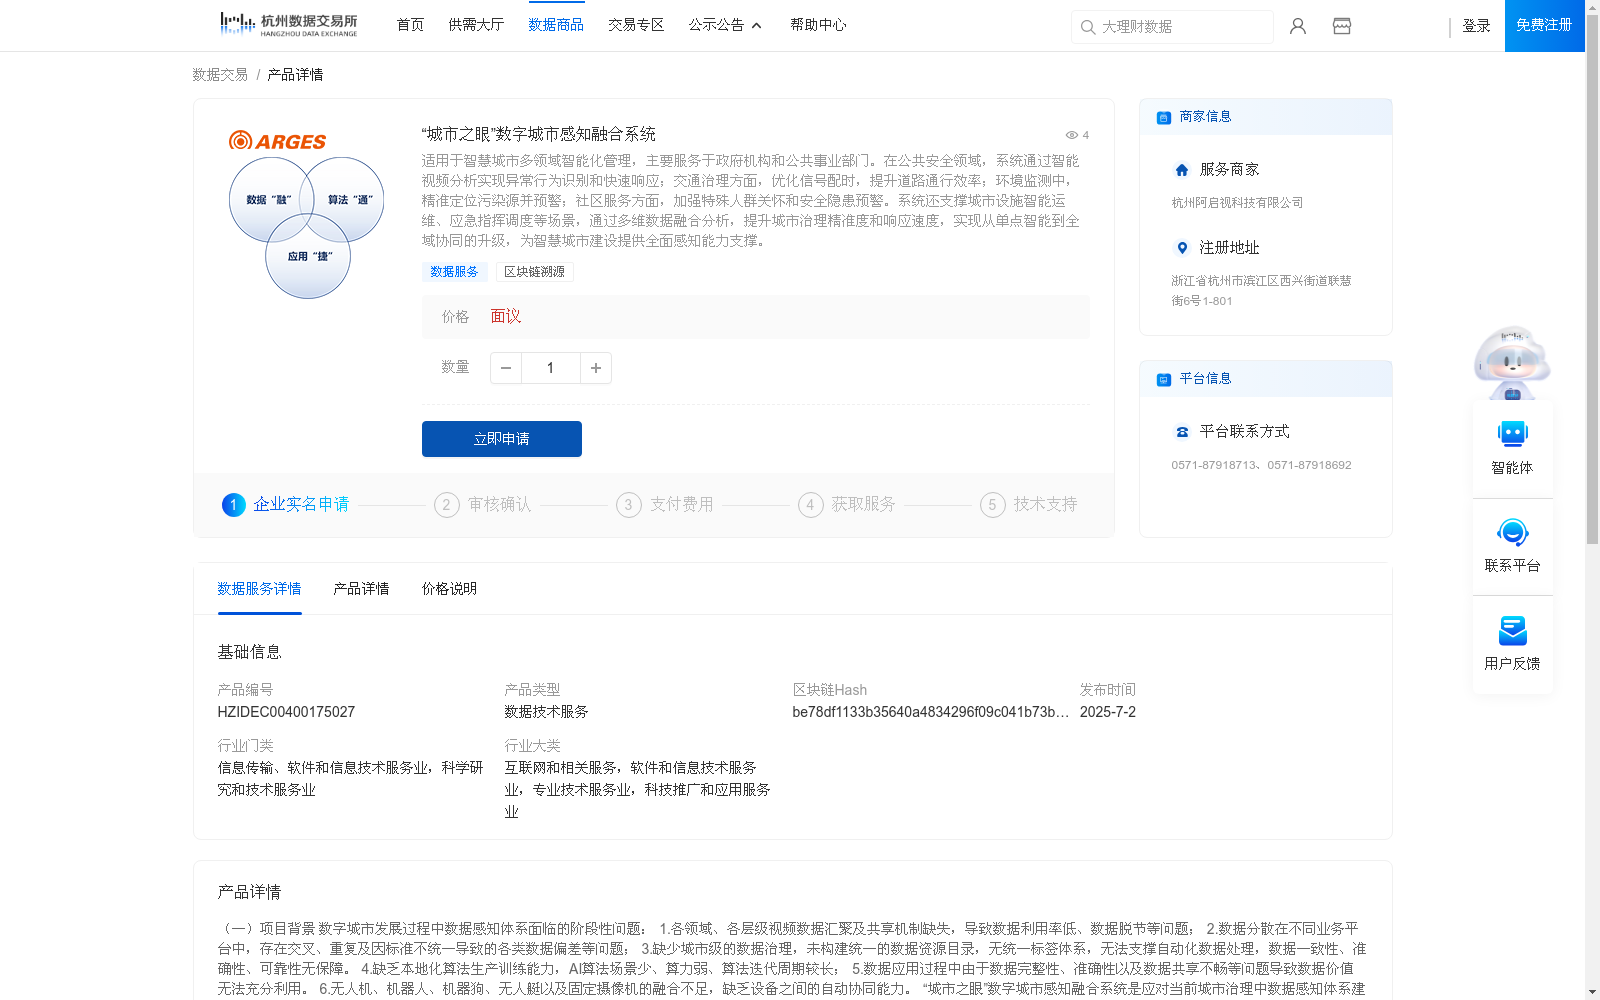The width and height of the screenshot is (1600, 1000).
Task: Click the ARGES product thumbnail image
Action: [x=307, y=213]
